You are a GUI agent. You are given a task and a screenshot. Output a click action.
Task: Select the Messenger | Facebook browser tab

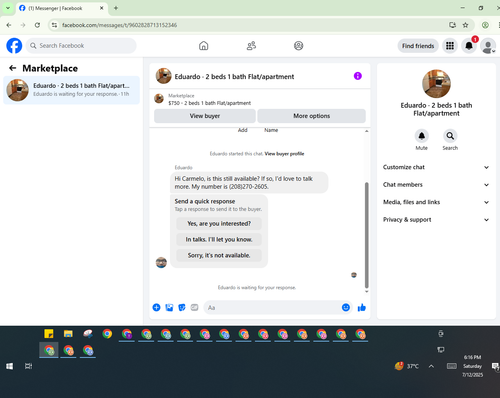(62, 8)
